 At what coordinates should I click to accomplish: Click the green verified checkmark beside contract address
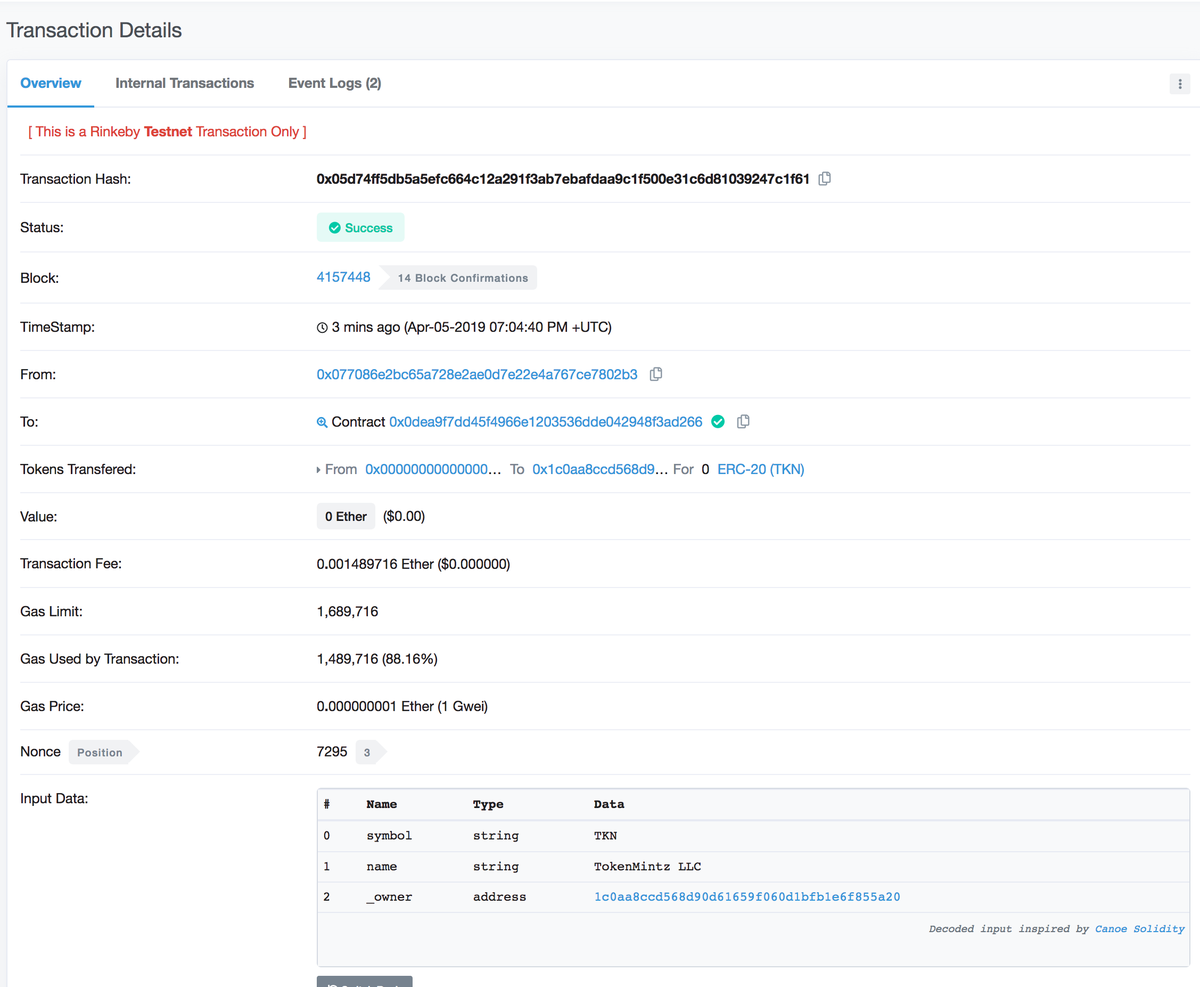[717, 422]
